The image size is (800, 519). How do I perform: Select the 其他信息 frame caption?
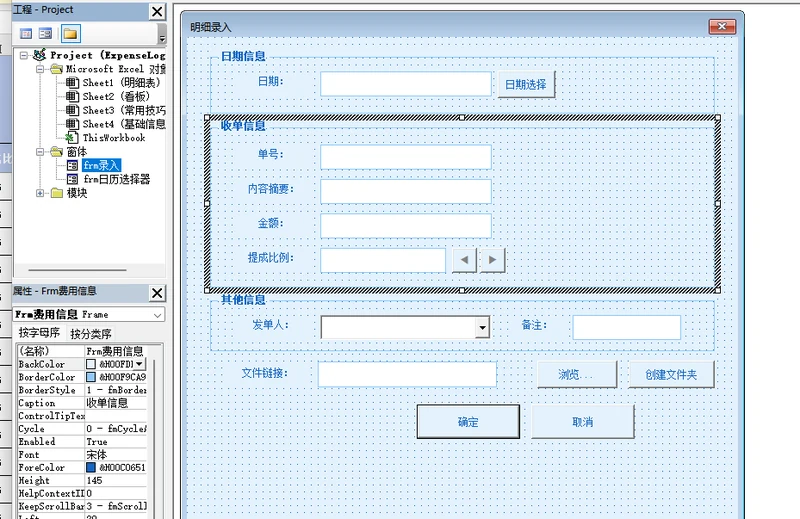tap(243, 300)
